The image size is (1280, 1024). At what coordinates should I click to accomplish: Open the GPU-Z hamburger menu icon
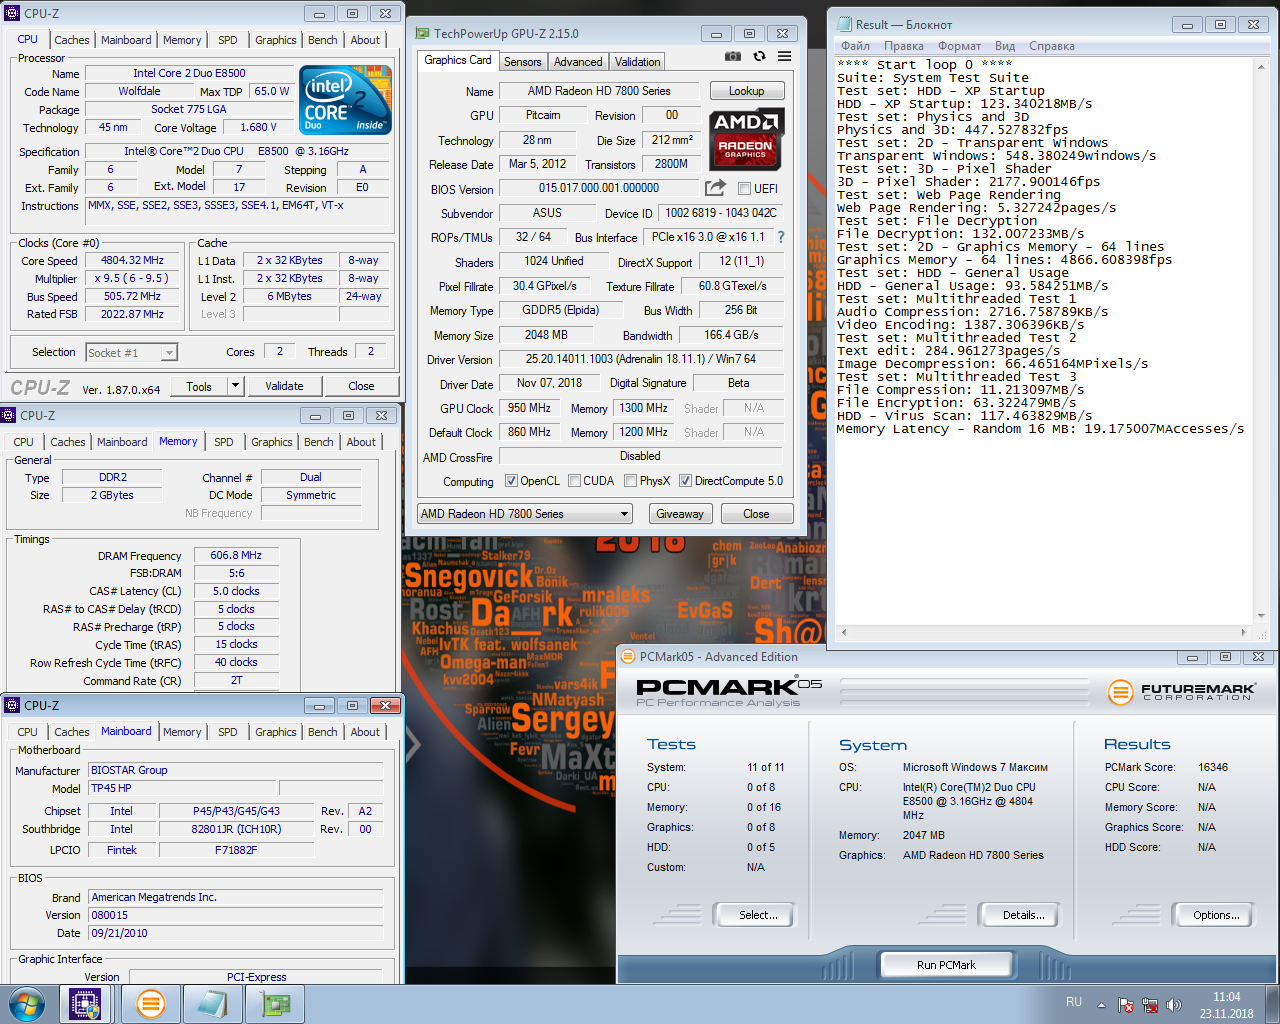(784, 57)
